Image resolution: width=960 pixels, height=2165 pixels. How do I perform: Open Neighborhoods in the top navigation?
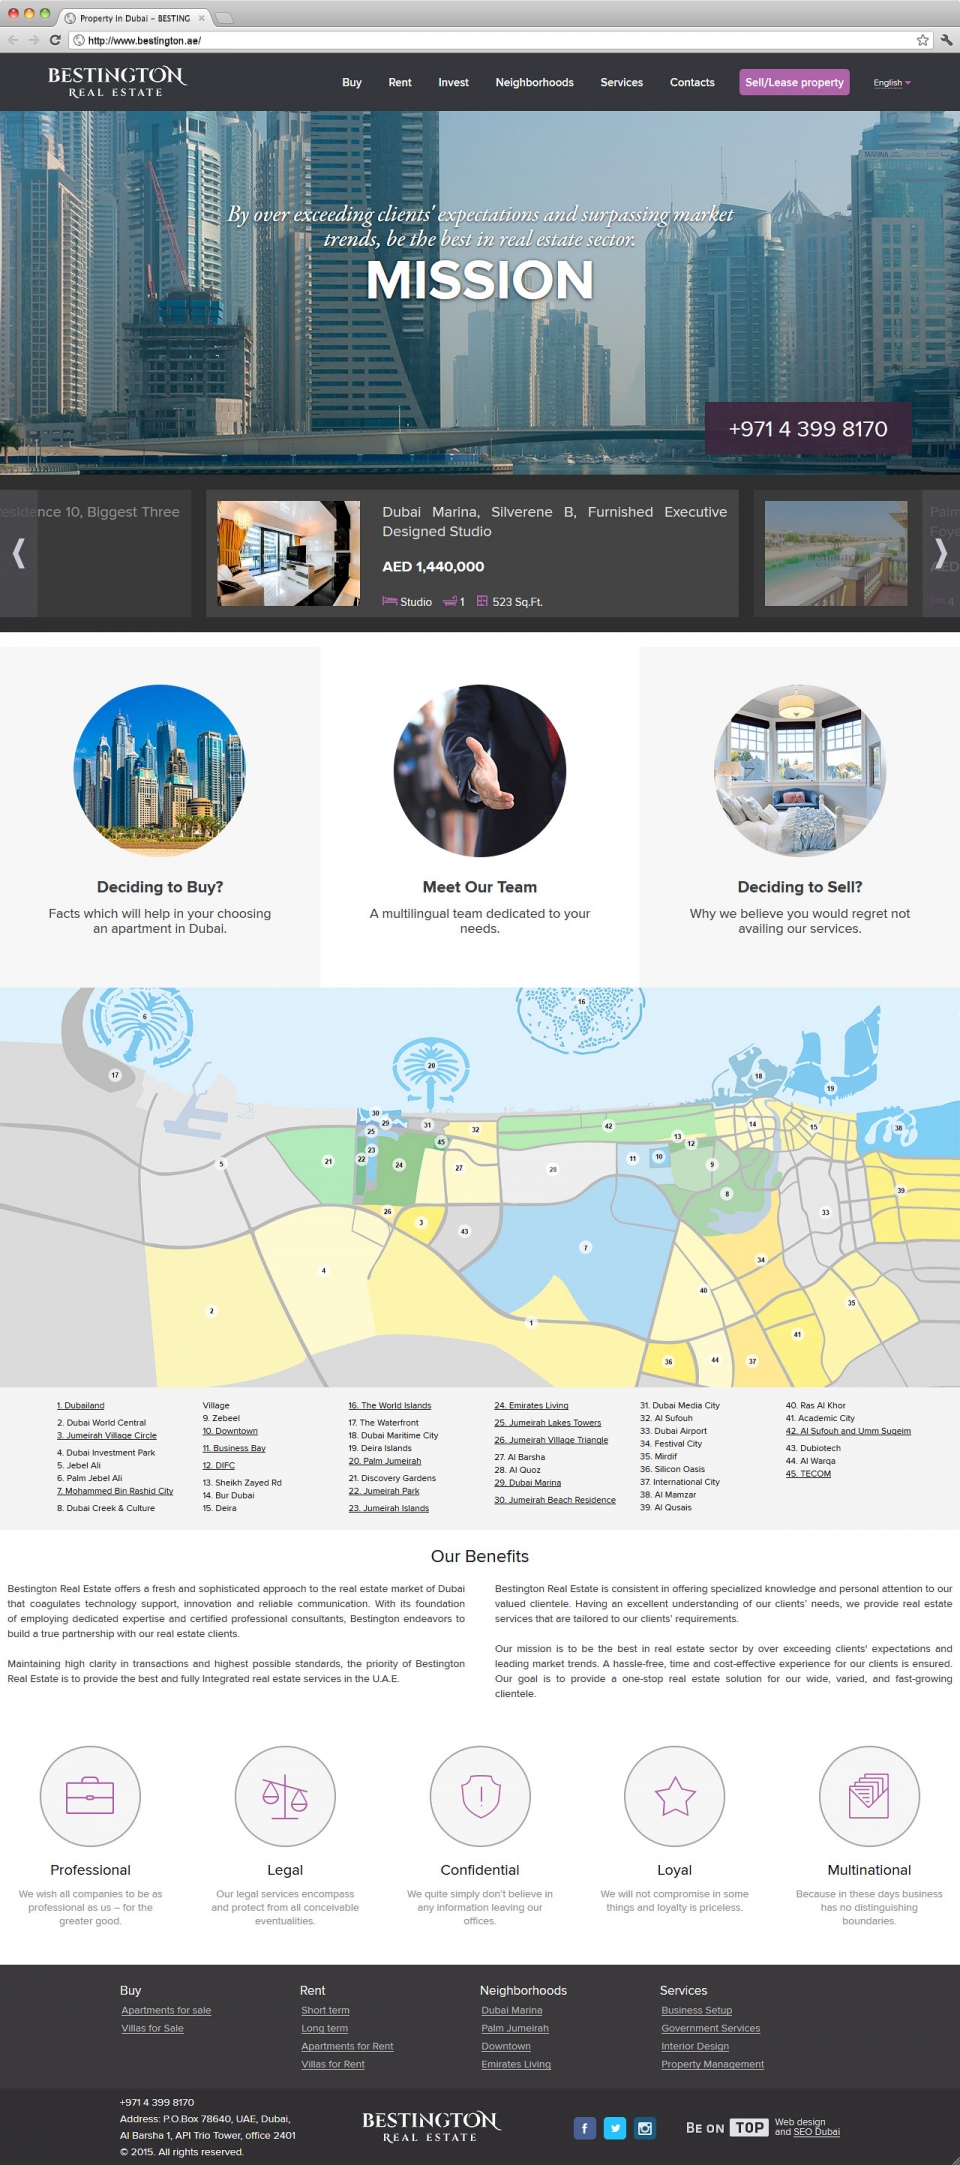tap(535, 82)
